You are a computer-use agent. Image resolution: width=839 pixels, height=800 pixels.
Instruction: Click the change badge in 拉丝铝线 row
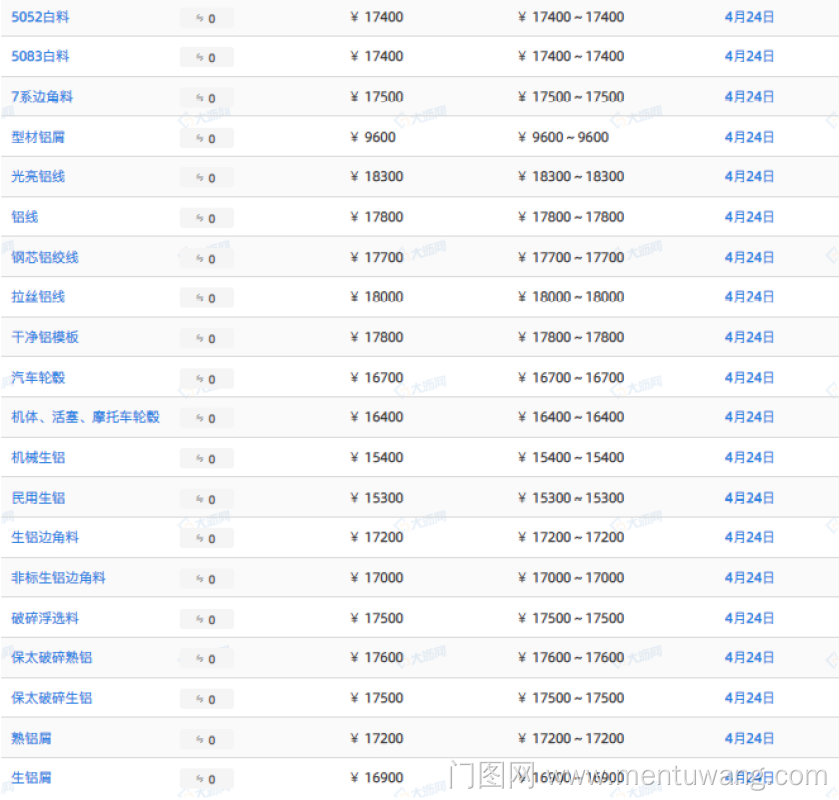click(206, 298)
